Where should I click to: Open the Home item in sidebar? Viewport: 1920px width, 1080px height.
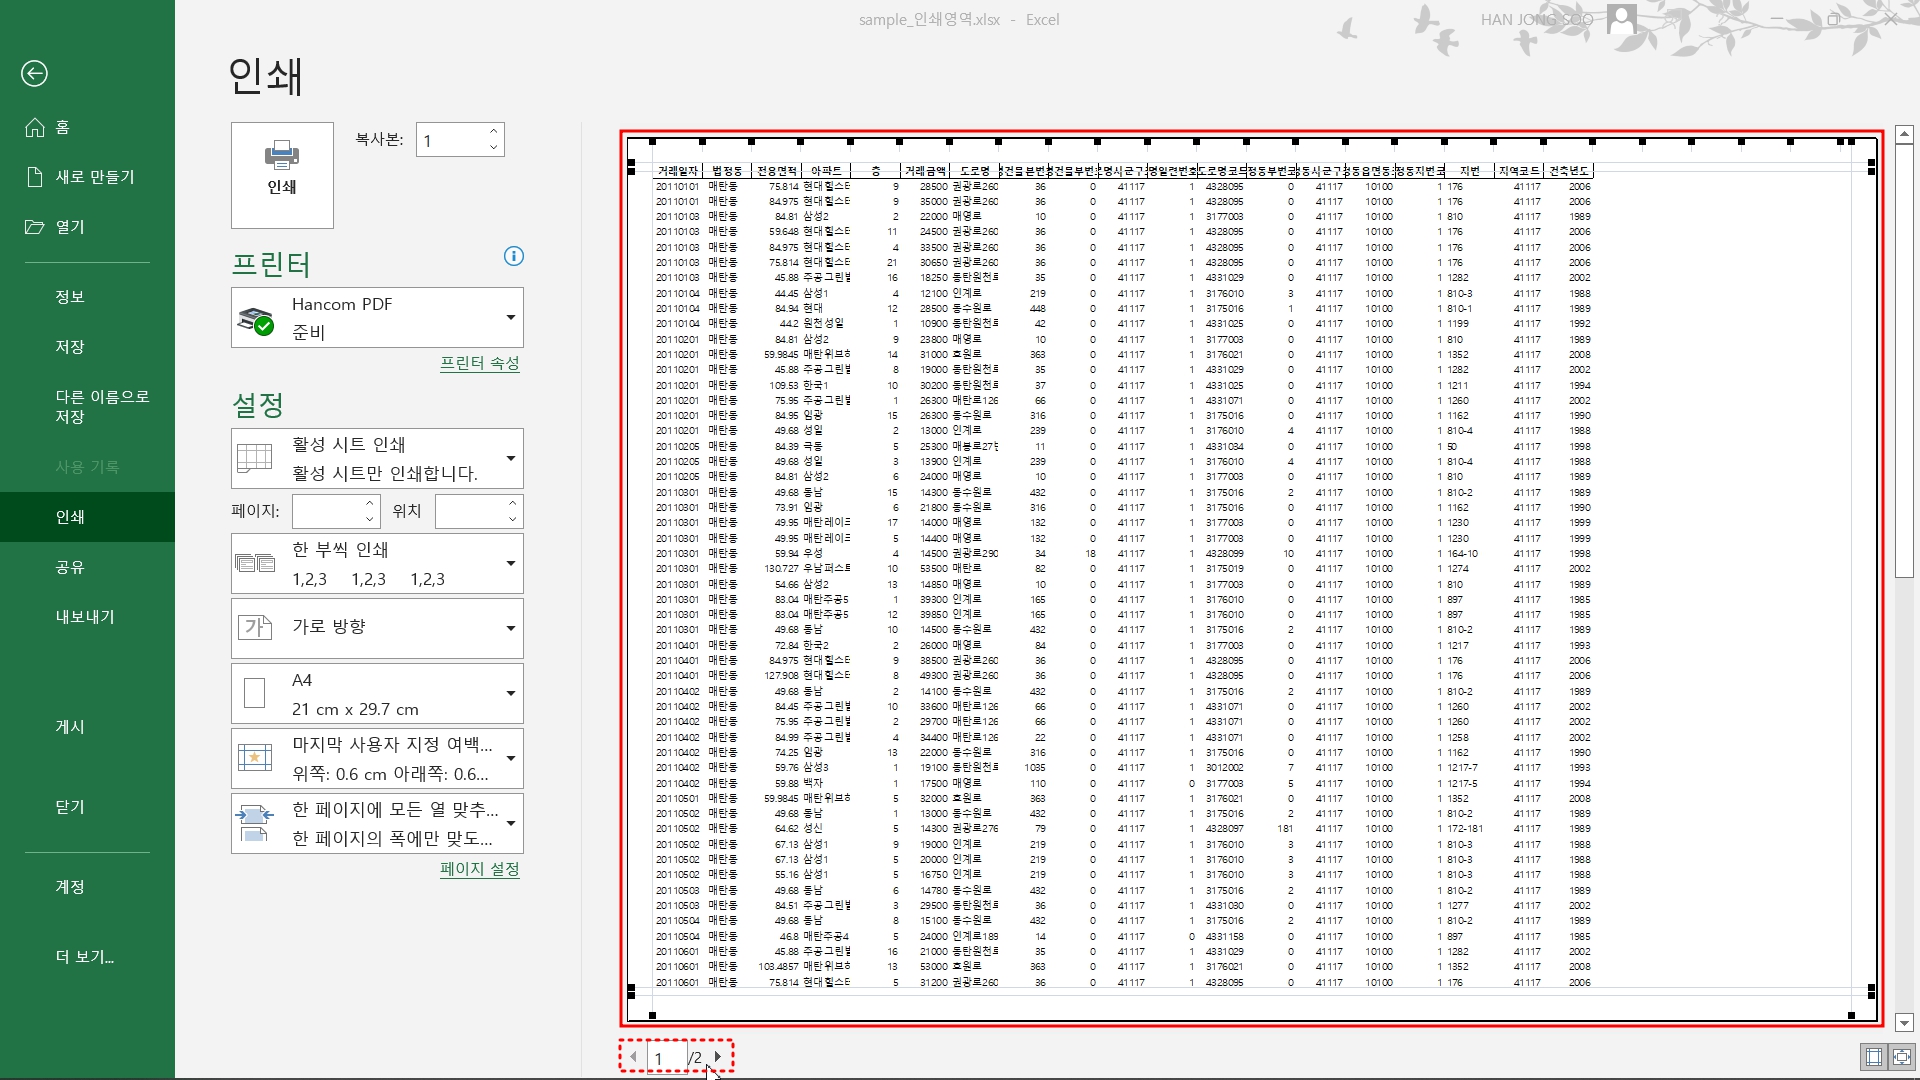pyautogui.click(x=62, y=127)
